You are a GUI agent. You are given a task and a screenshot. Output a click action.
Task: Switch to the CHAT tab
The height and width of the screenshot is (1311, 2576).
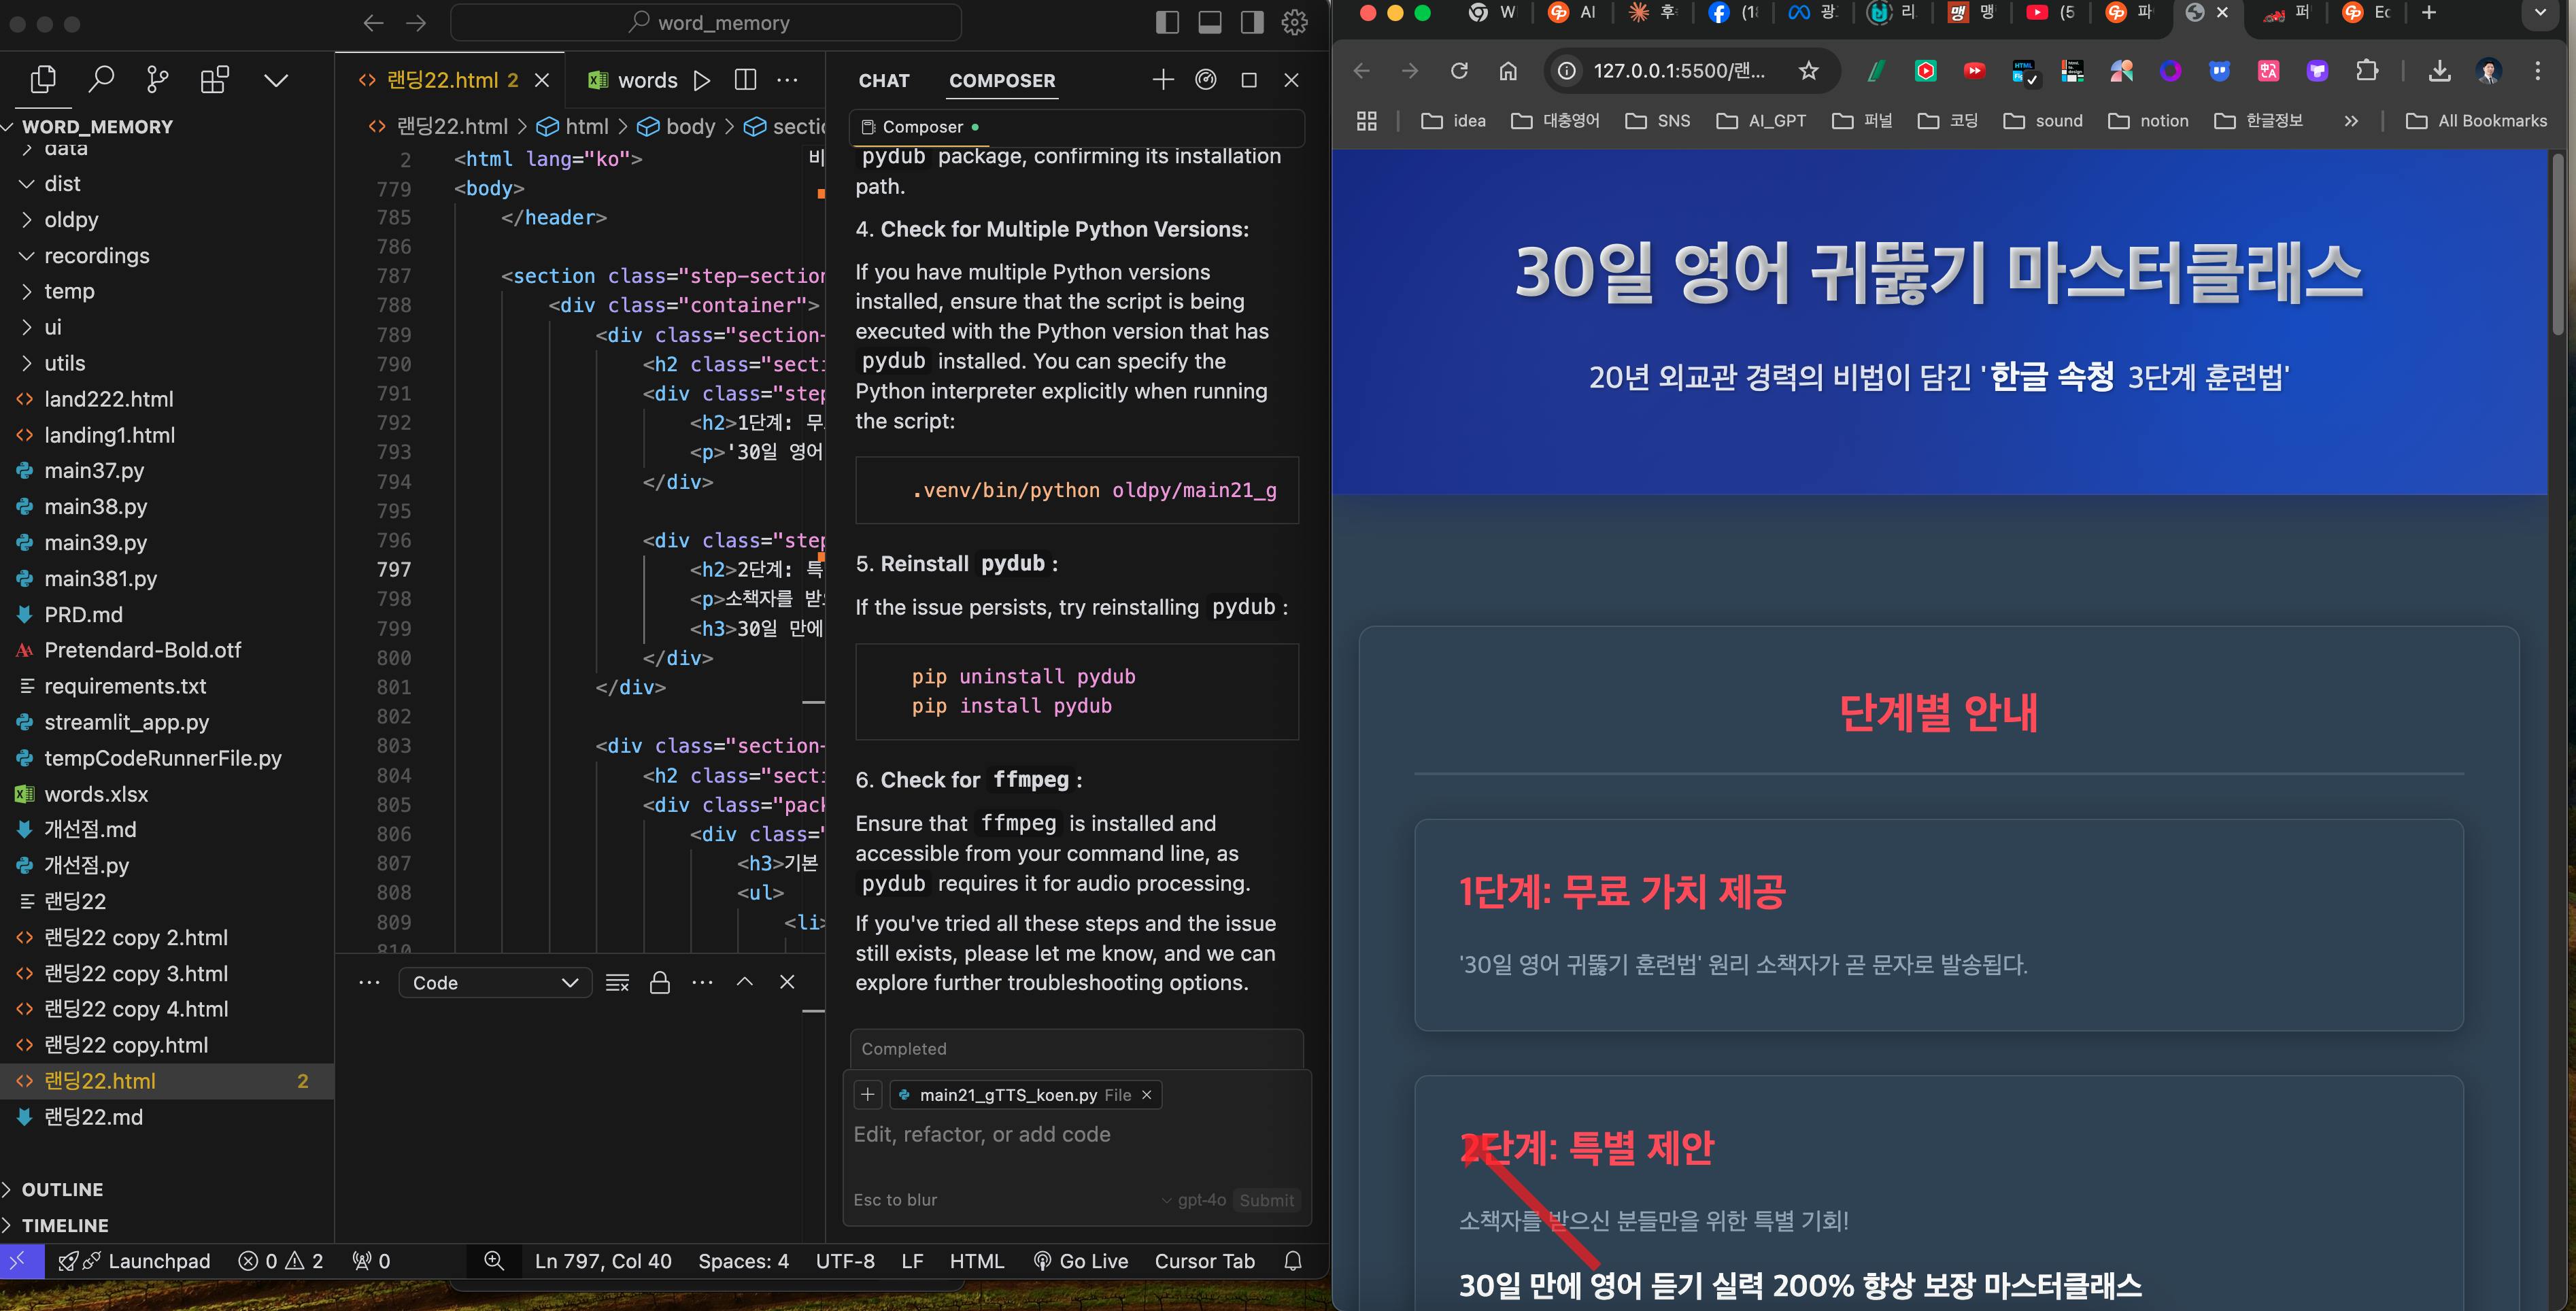(x=884, y=80)
